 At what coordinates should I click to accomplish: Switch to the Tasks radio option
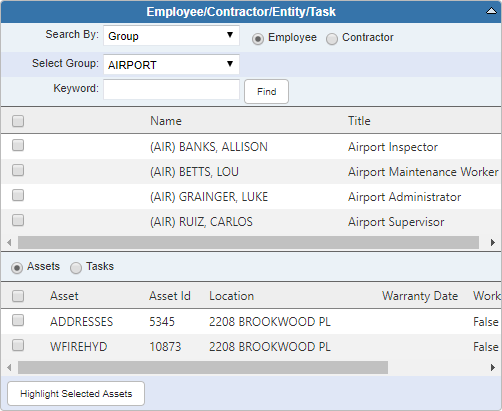click(76, 268)
